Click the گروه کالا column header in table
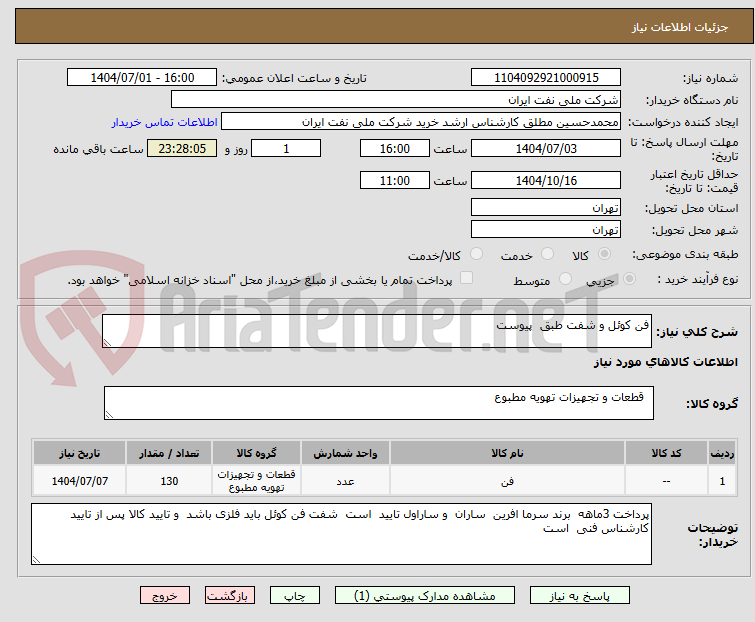755x622 pixels. point(257,453)
